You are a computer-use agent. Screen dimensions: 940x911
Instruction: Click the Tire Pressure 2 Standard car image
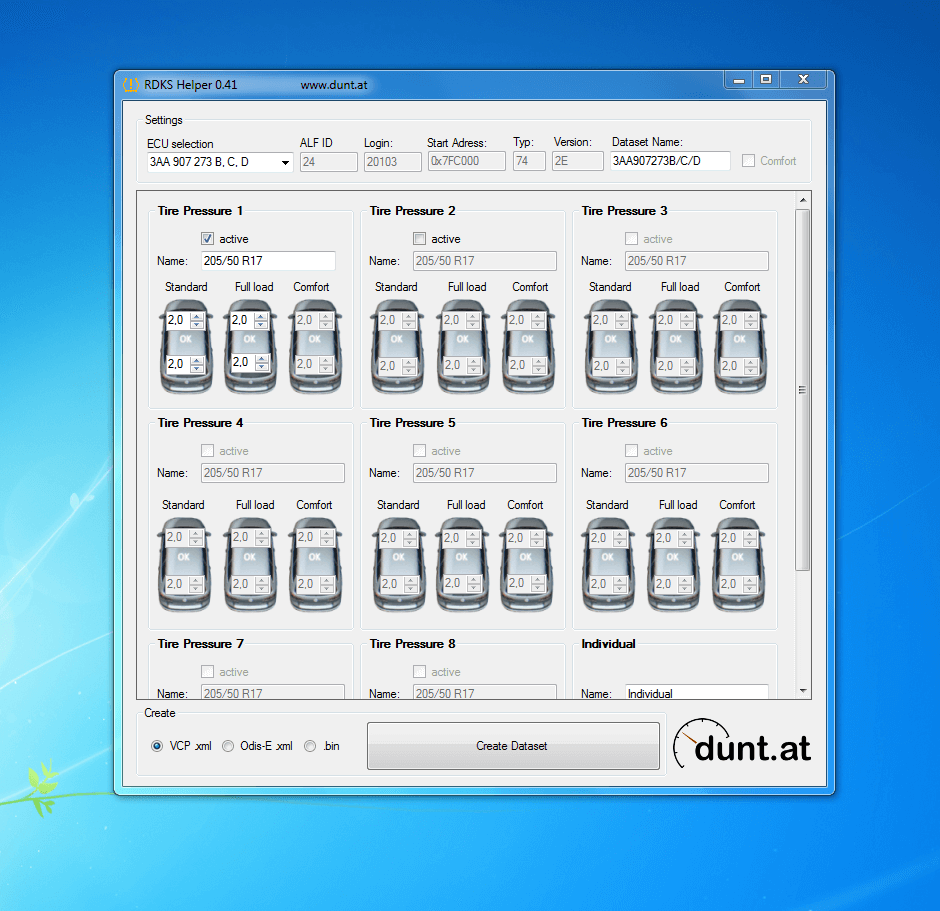click(x=397, y=347)
